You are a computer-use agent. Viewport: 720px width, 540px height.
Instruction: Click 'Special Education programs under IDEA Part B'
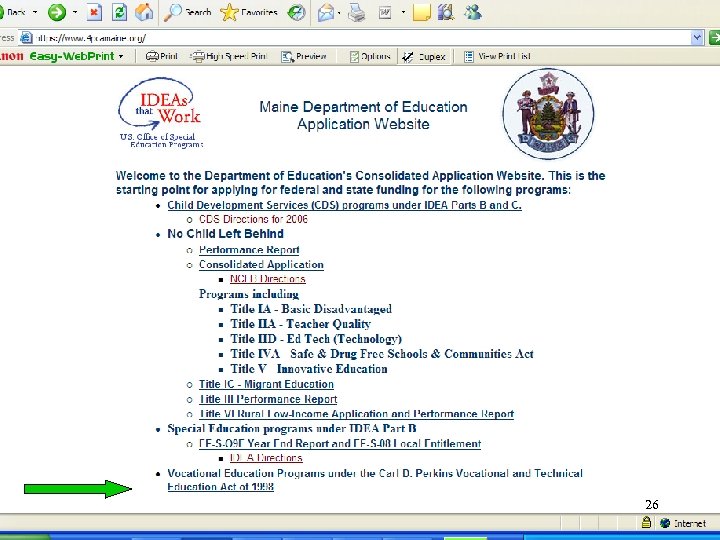point(292,428)
